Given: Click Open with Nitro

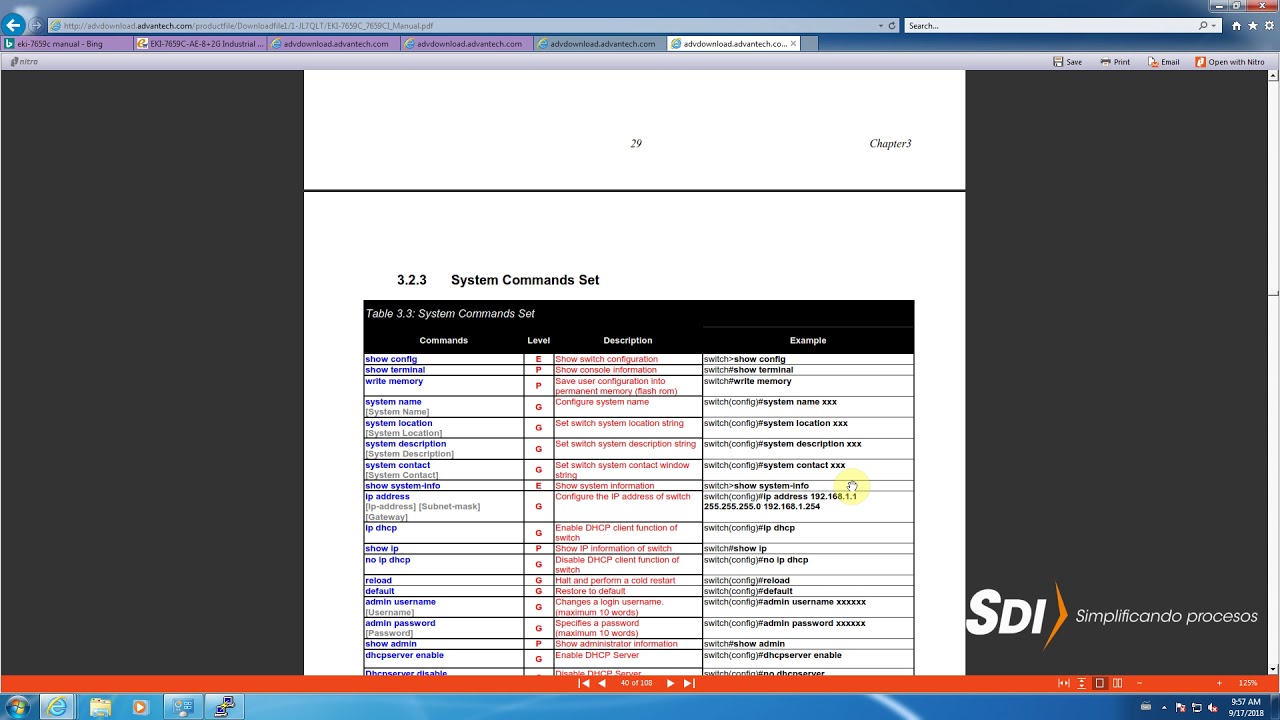Looking at the screenshot, I should (1230, 62).
